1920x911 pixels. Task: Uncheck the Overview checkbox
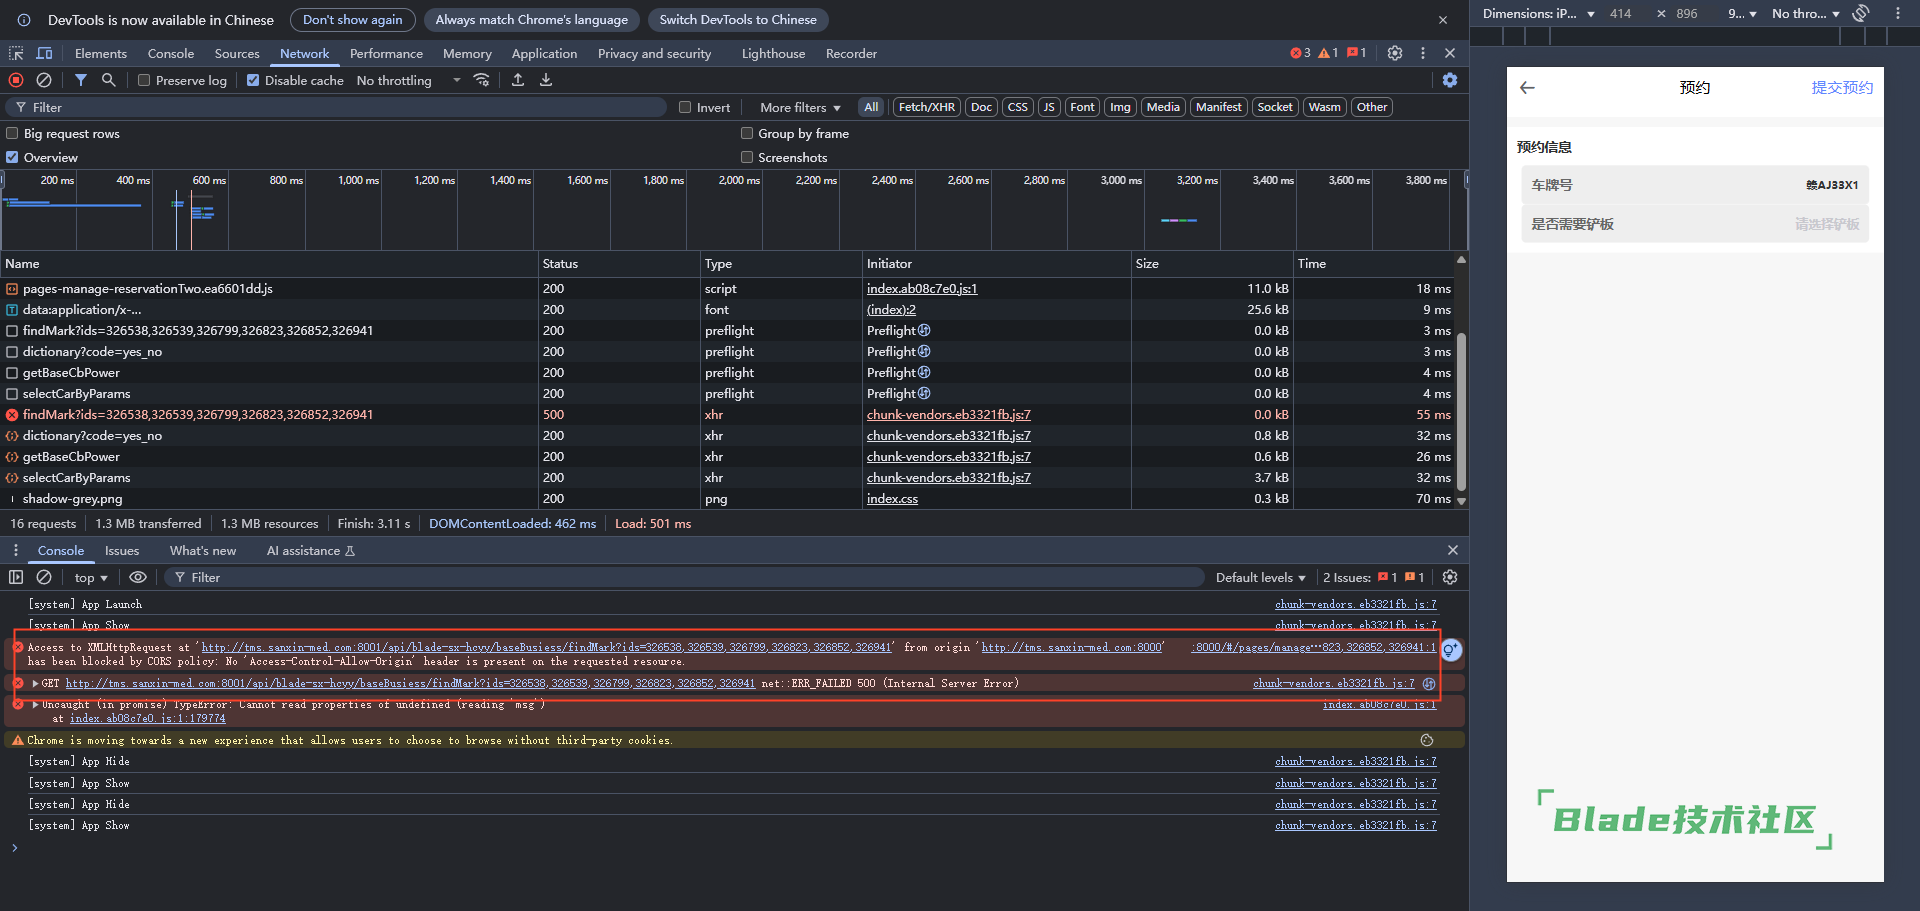click(12, 157)
